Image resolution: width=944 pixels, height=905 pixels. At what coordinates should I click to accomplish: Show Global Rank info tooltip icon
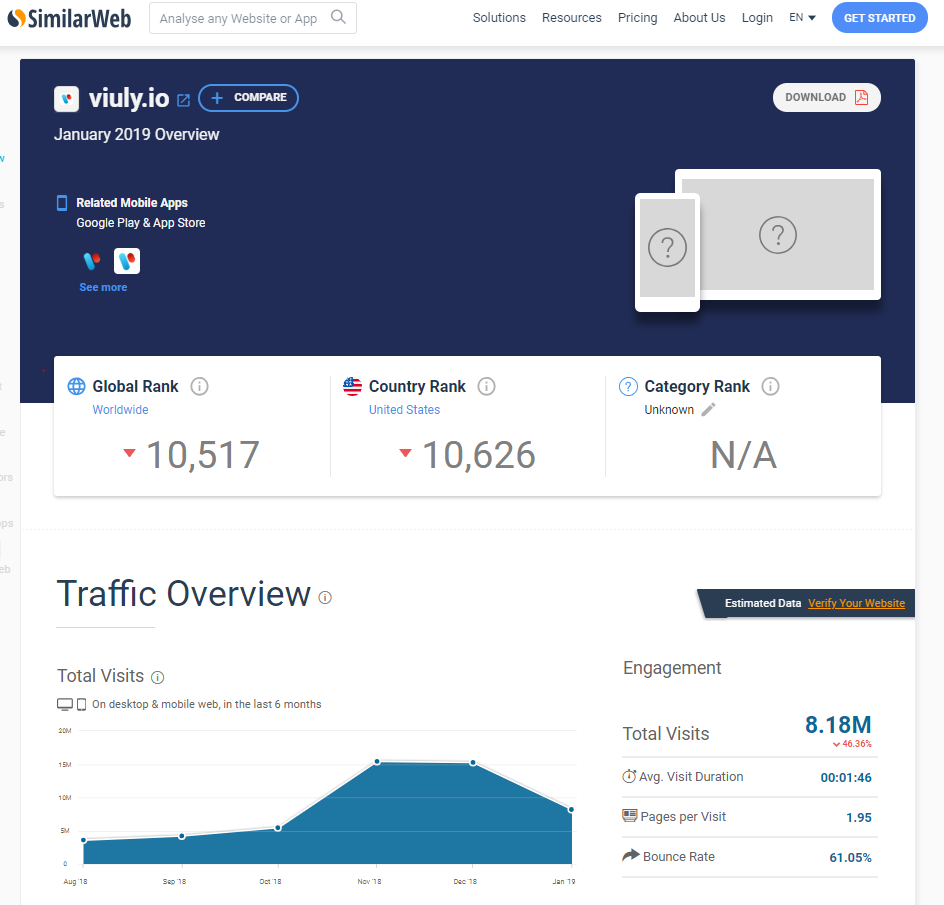pyautogui.click(x=199, y=386)
